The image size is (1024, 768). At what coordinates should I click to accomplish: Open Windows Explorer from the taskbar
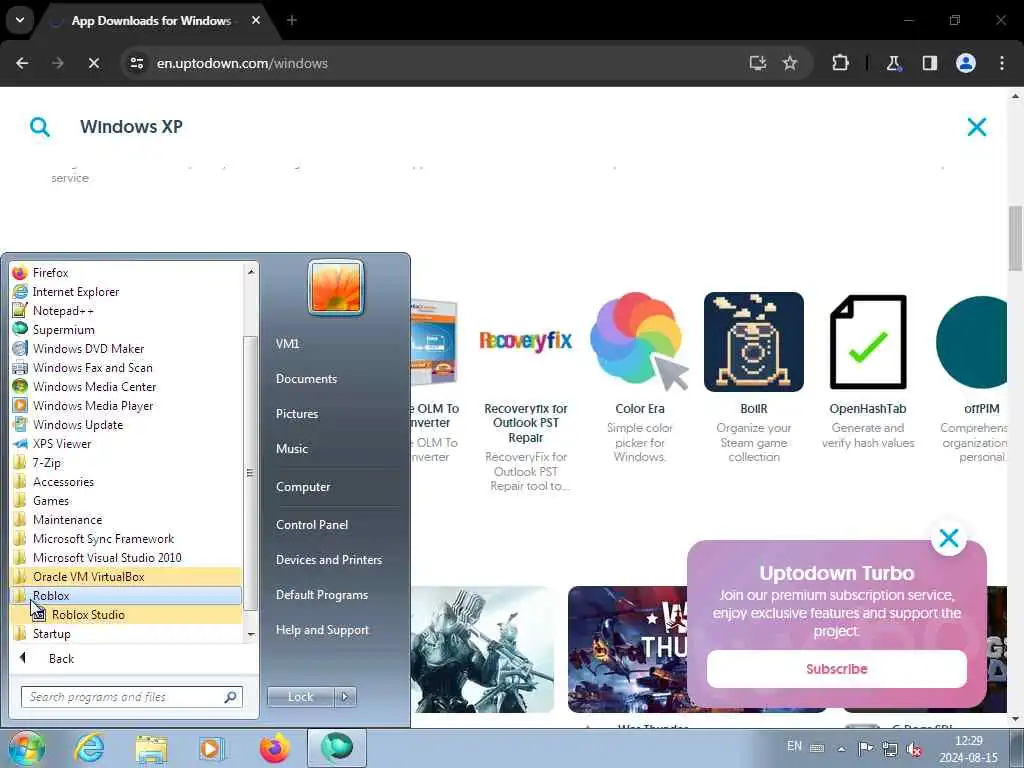pos(151,748)
